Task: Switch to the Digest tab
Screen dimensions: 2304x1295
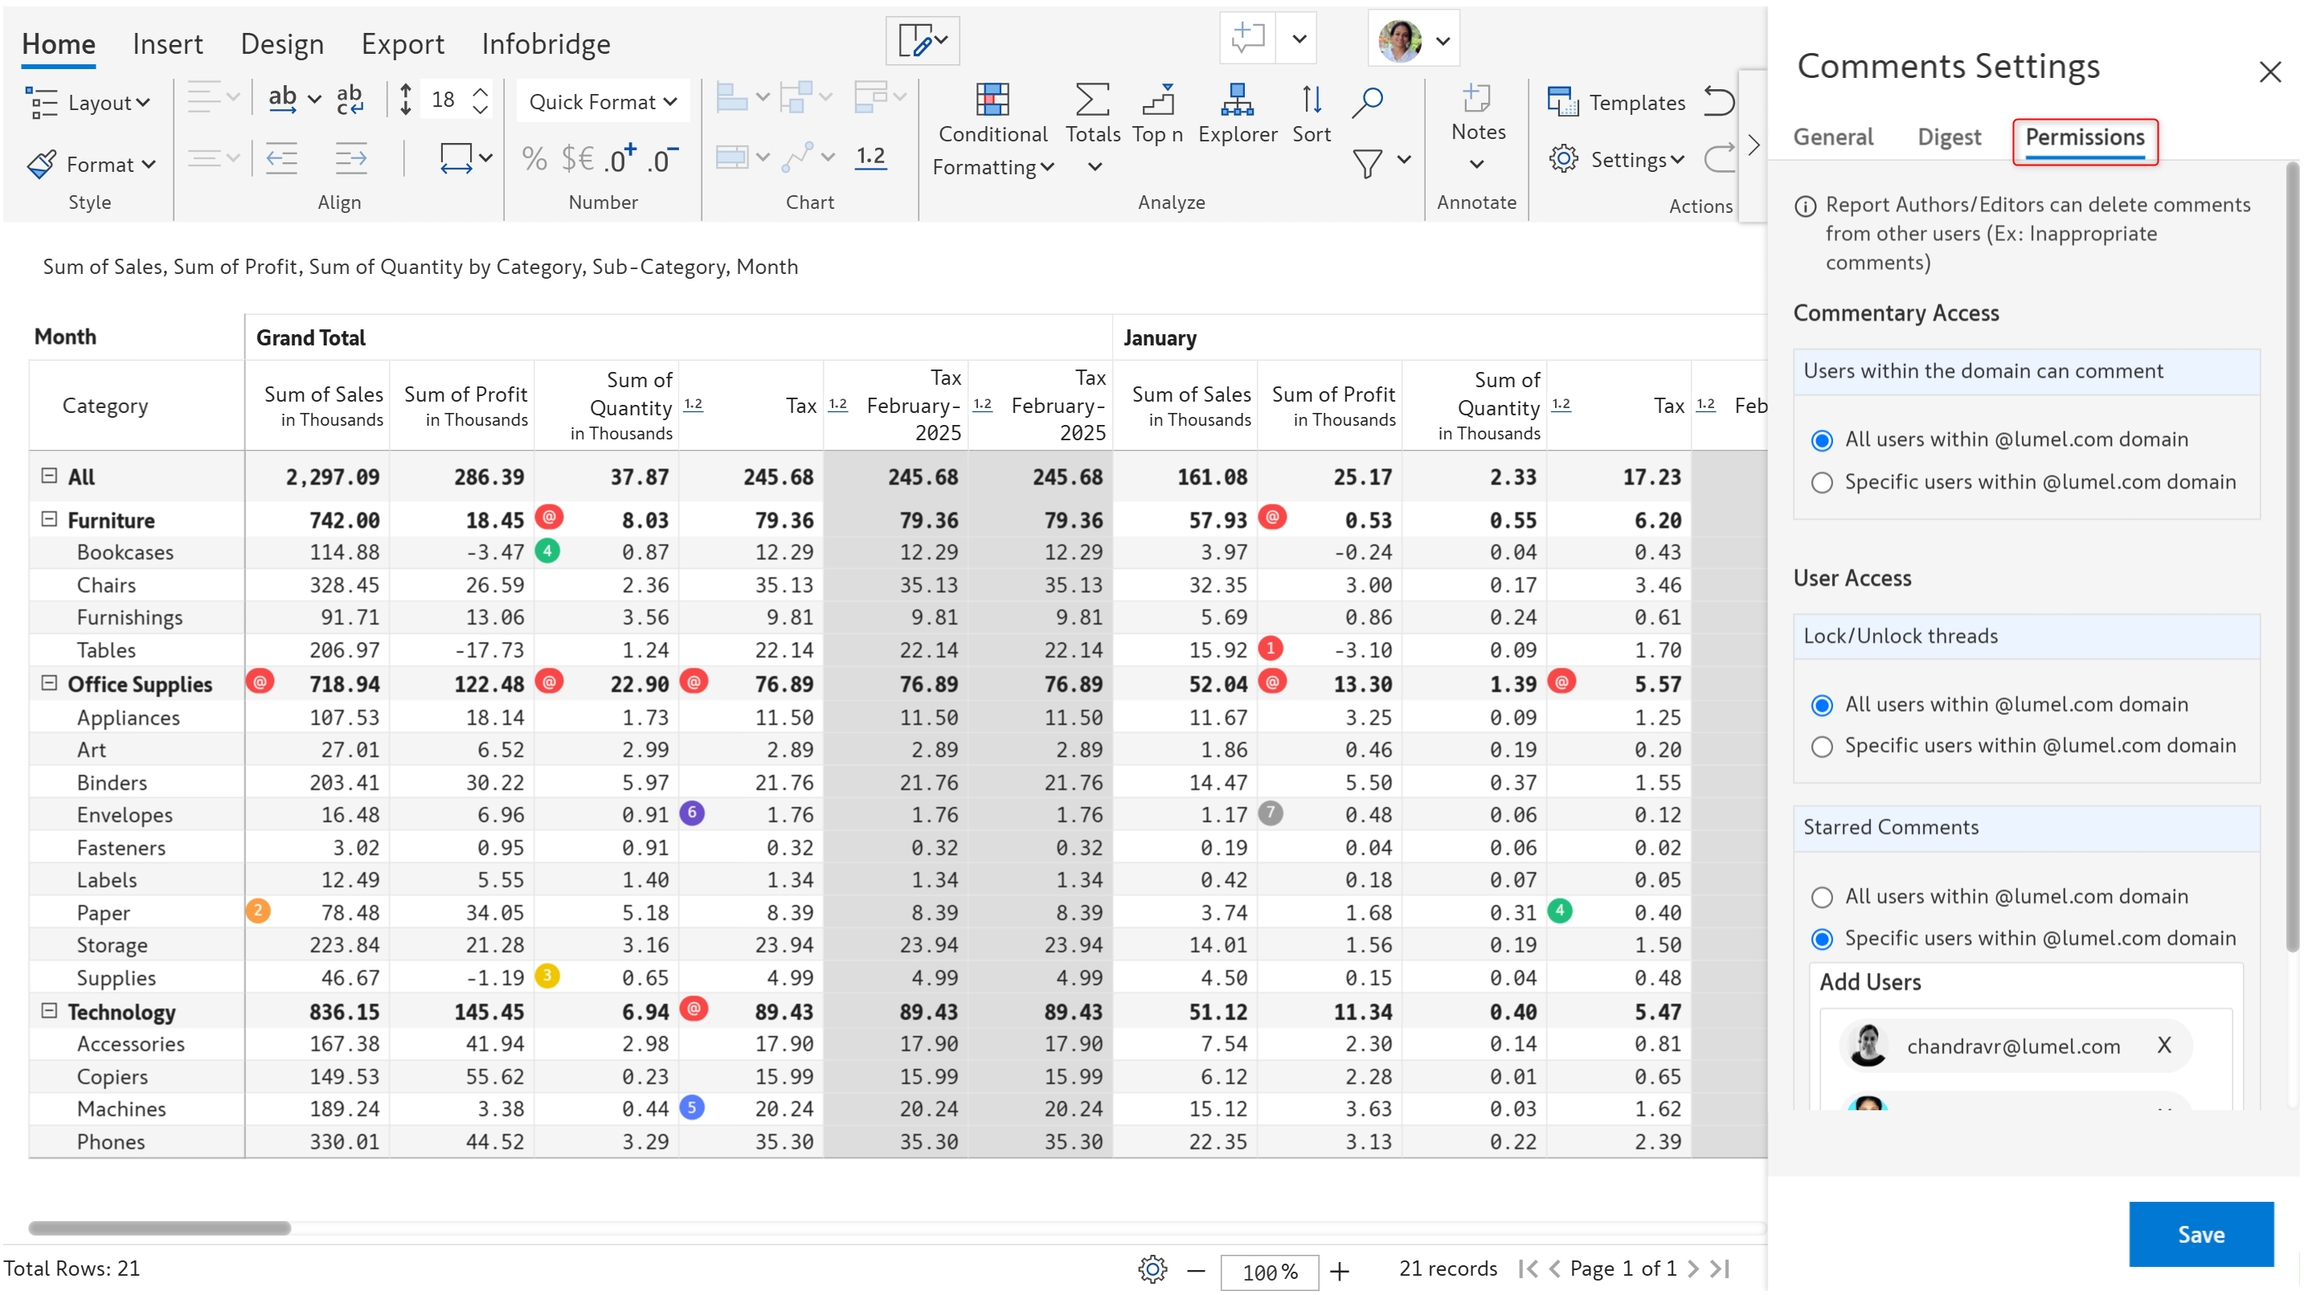Action: (x=1948, y=137)
